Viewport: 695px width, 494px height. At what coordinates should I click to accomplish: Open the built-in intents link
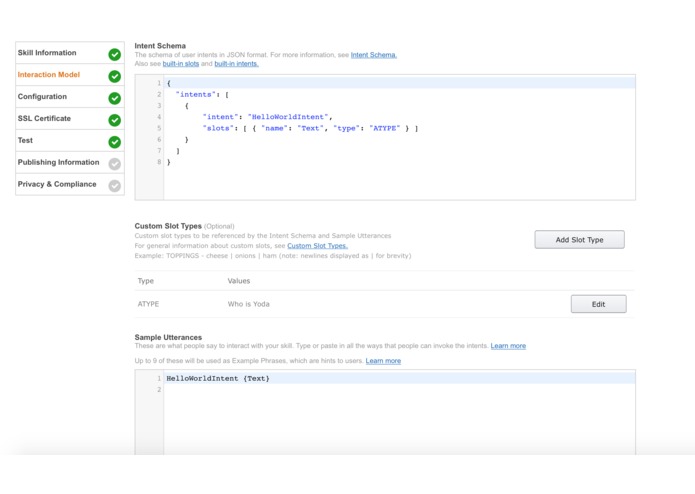236,64
